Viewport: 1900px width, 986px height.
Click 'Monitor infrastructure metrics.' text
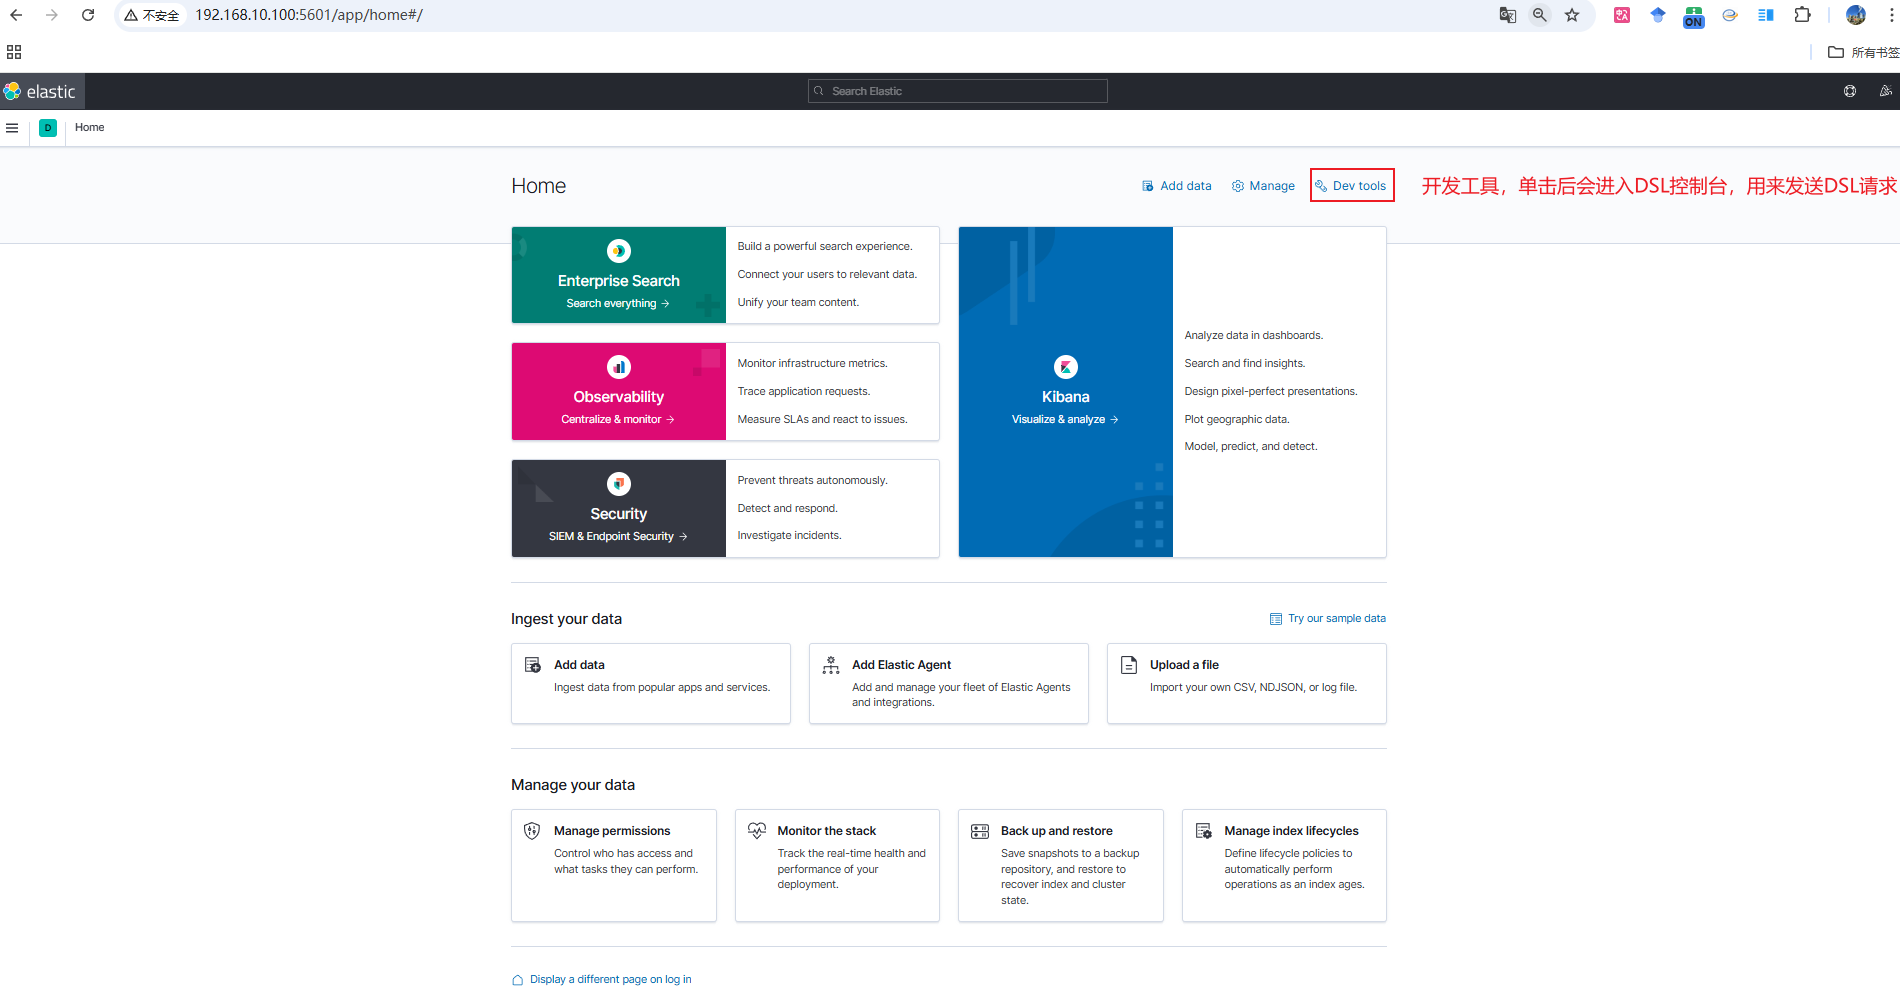coord(812,364)
